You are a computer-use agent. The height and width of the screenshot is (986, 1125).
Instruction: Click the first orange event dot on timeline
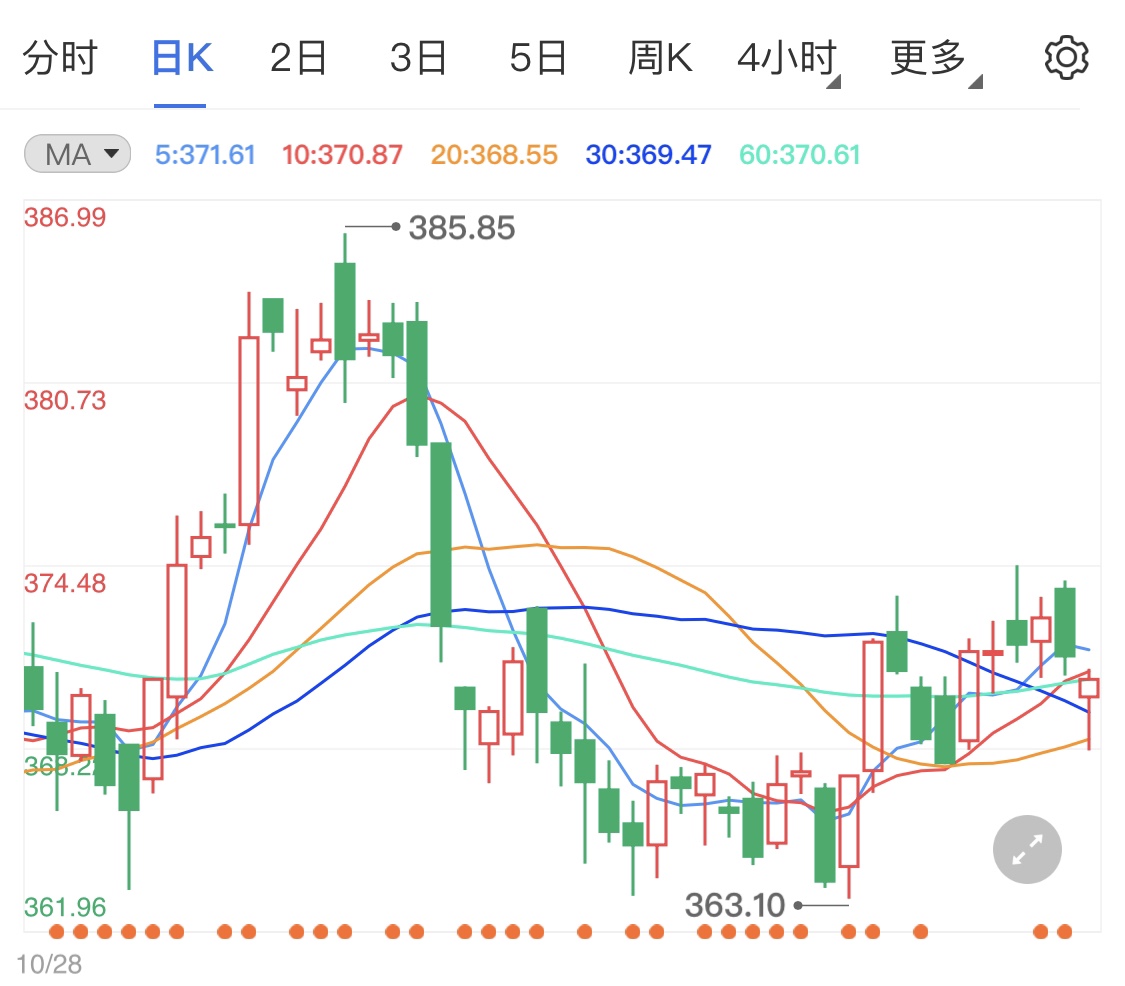[x=57, y=932]
